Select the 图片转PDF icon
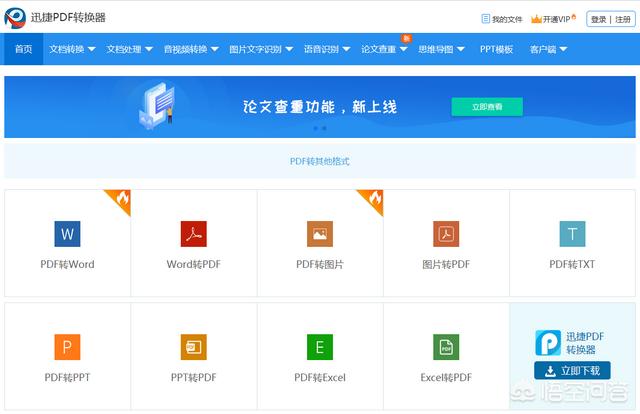 pos(446,234)
